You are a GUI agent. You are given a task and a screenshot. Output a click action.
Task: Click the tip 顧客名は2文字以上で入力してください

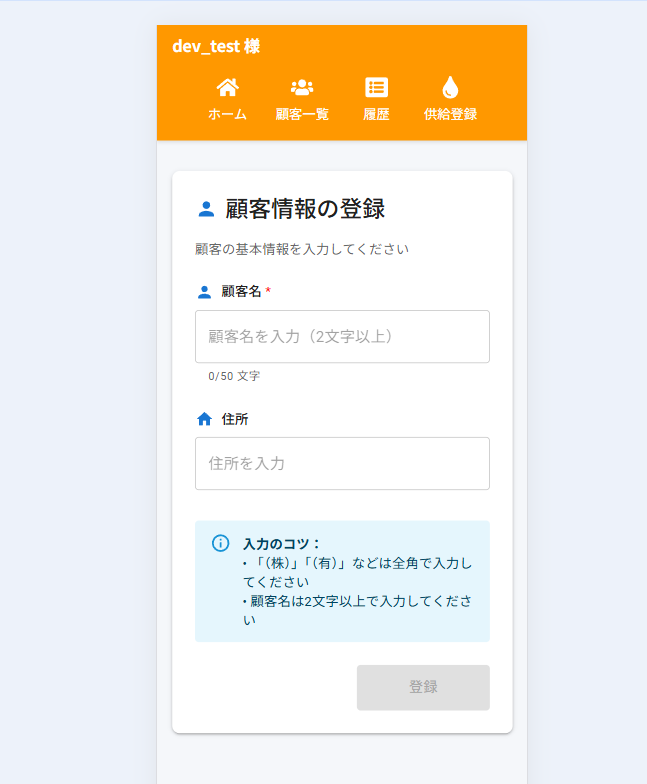coord(357,610)
